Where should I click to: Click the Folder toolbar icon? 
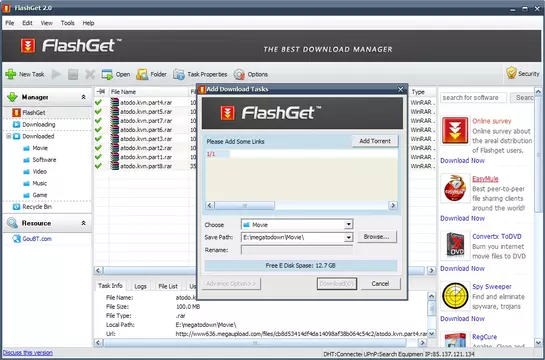pyautogui.click(x=142, y=74)
